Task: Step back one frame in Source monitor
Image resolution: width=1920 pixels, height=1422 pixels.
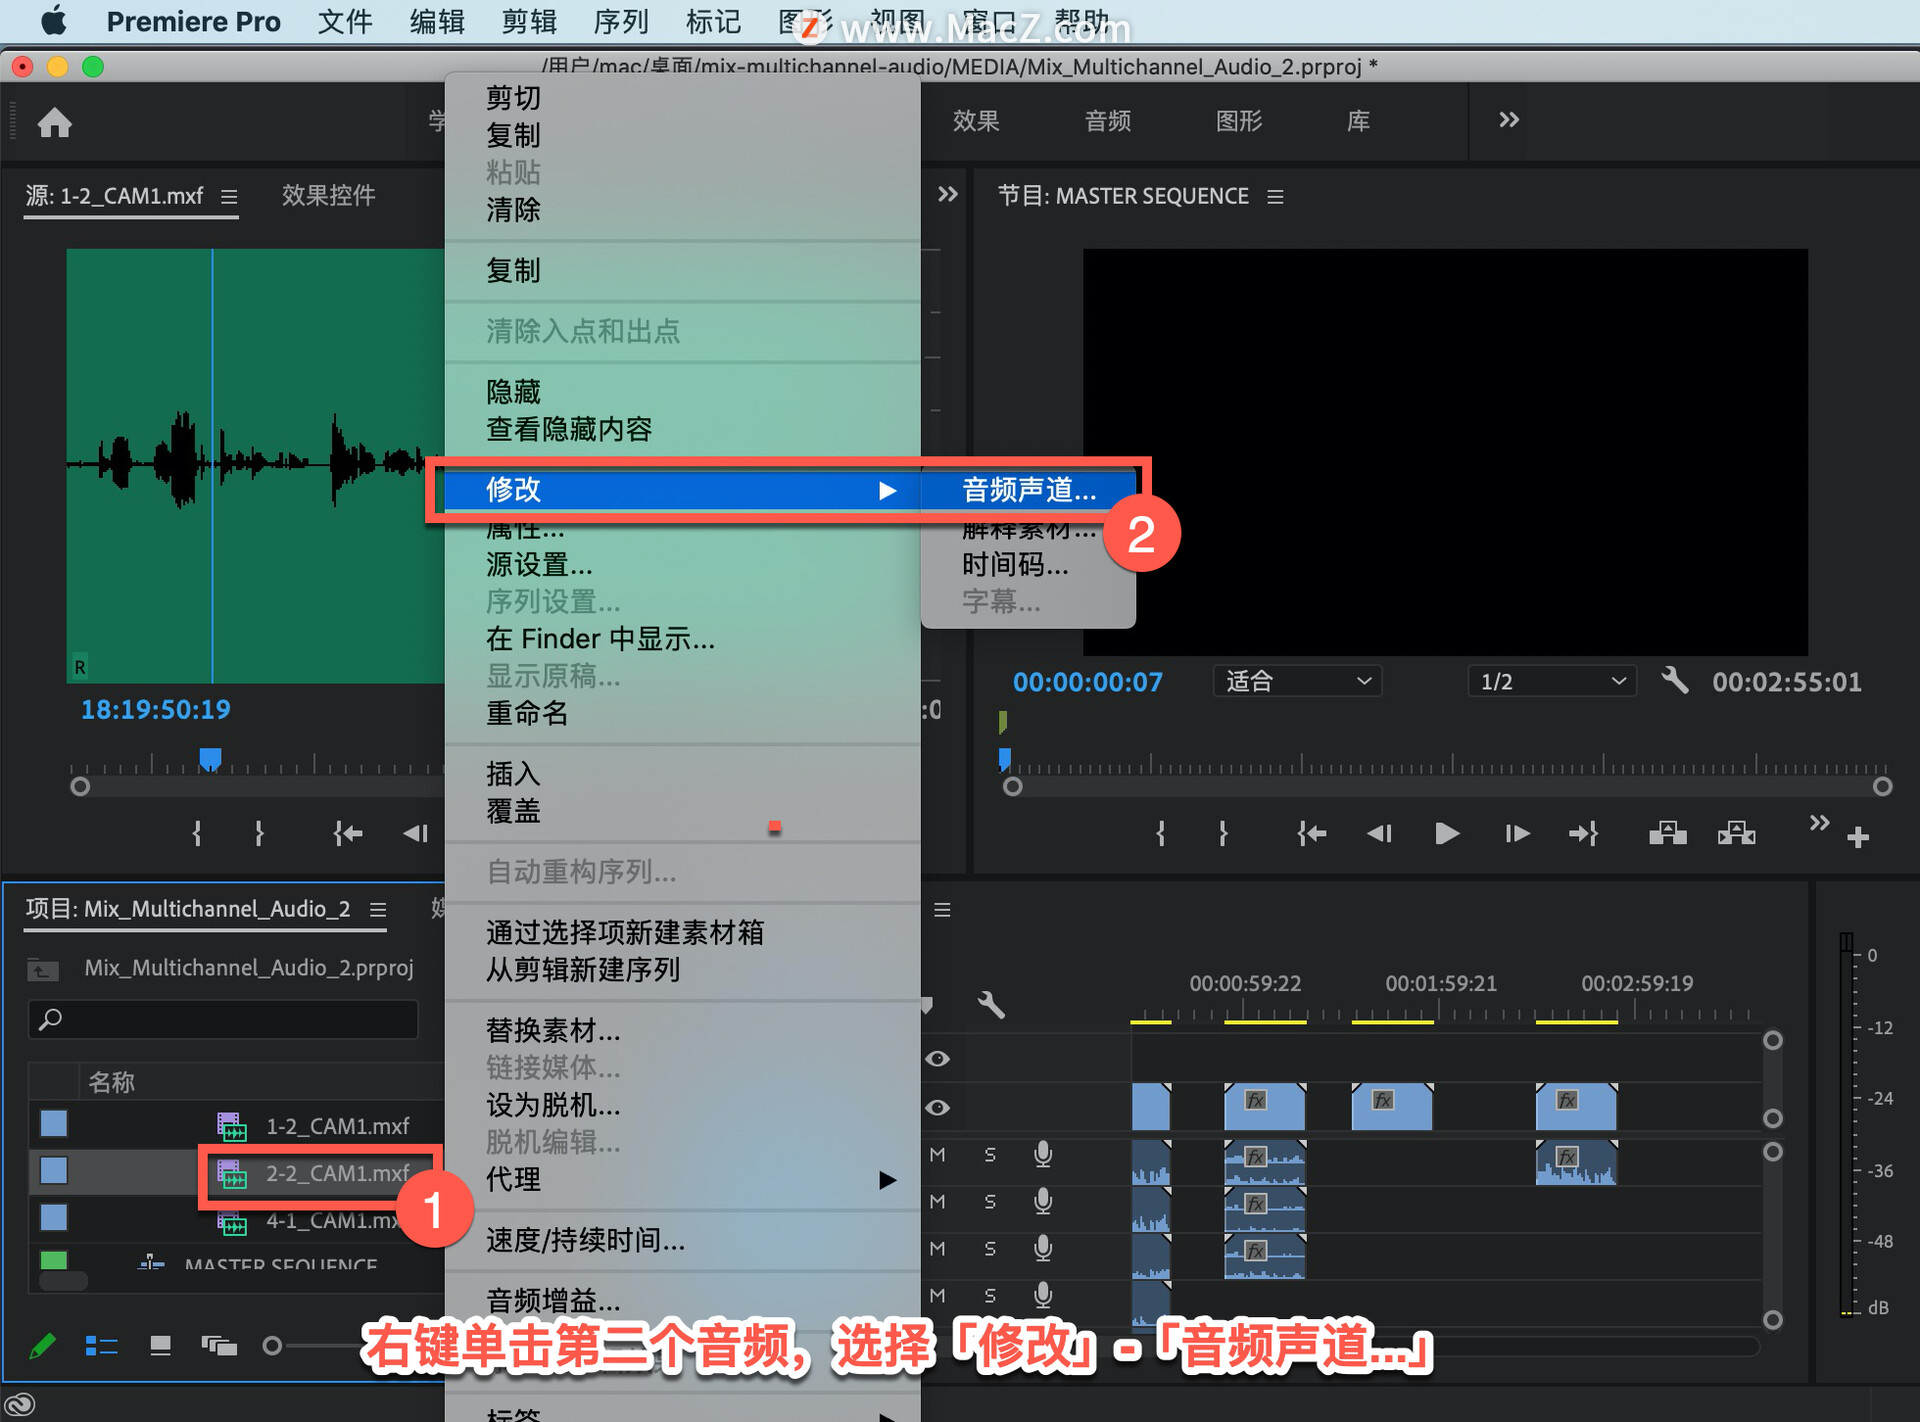Action: coord(416,833)
